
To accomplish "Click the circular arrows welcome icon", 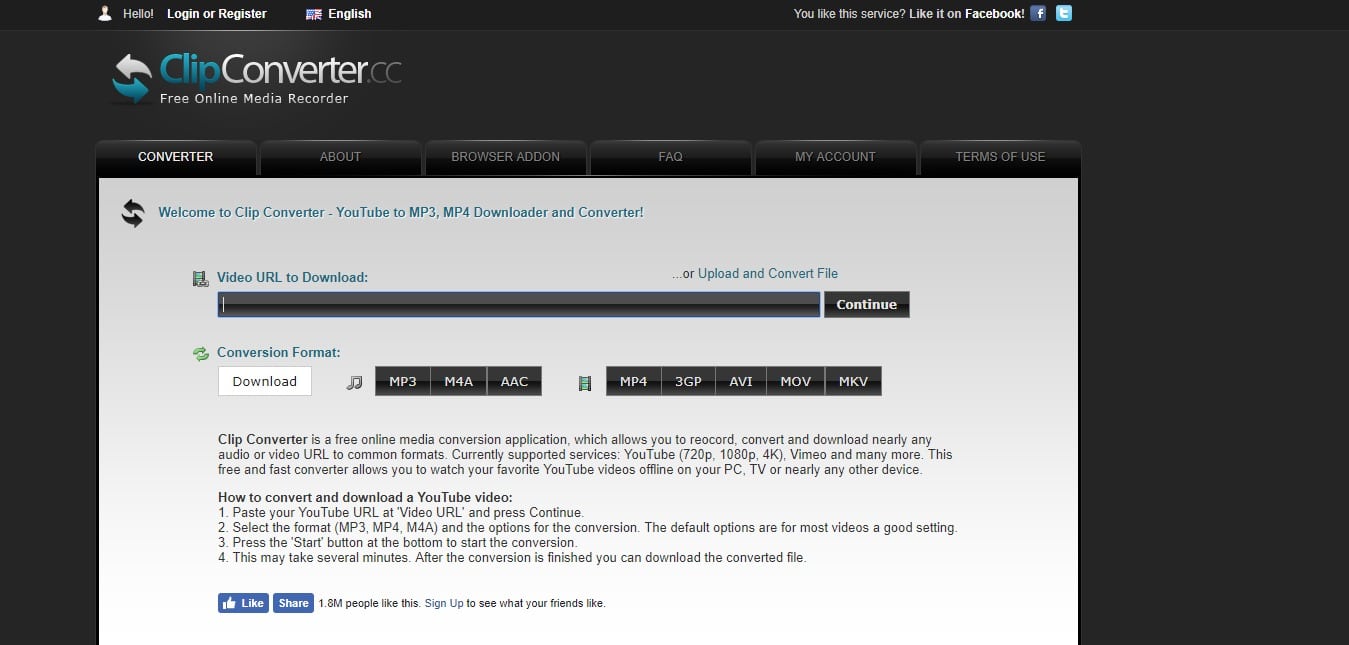I will (x=133, y=213).
